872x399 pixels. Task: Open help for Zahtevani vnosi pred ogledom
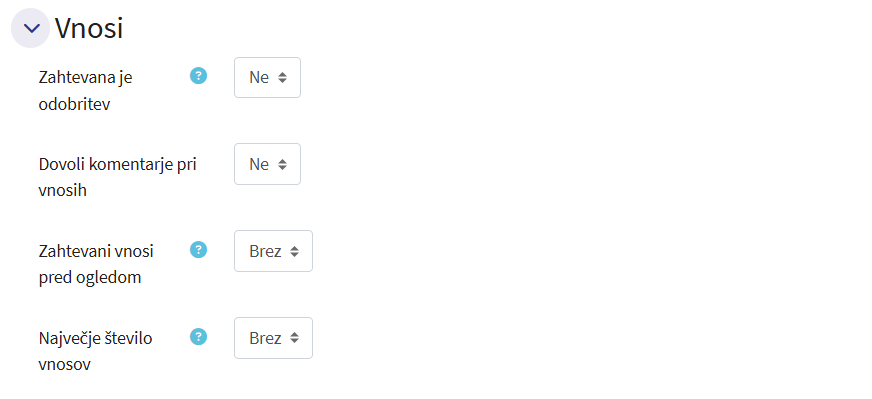199,250
